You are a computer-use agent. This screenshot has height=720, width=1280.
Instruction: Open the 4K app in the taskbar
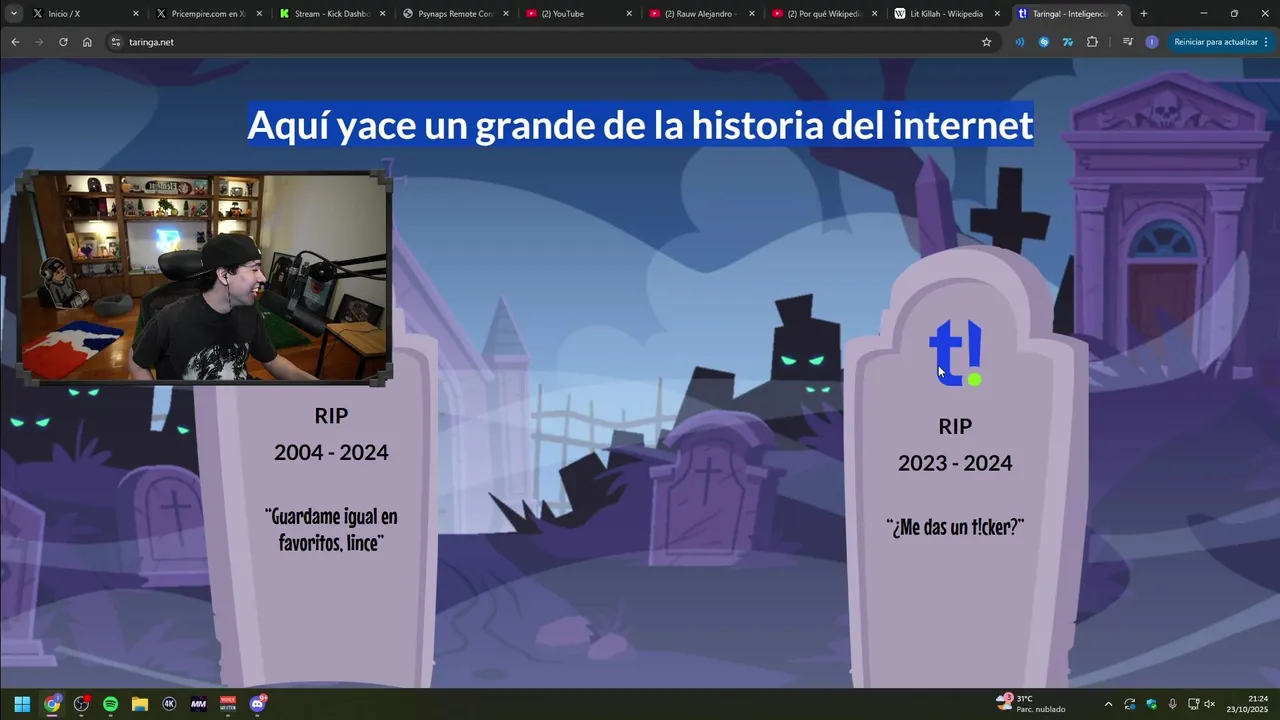(169, 704)
